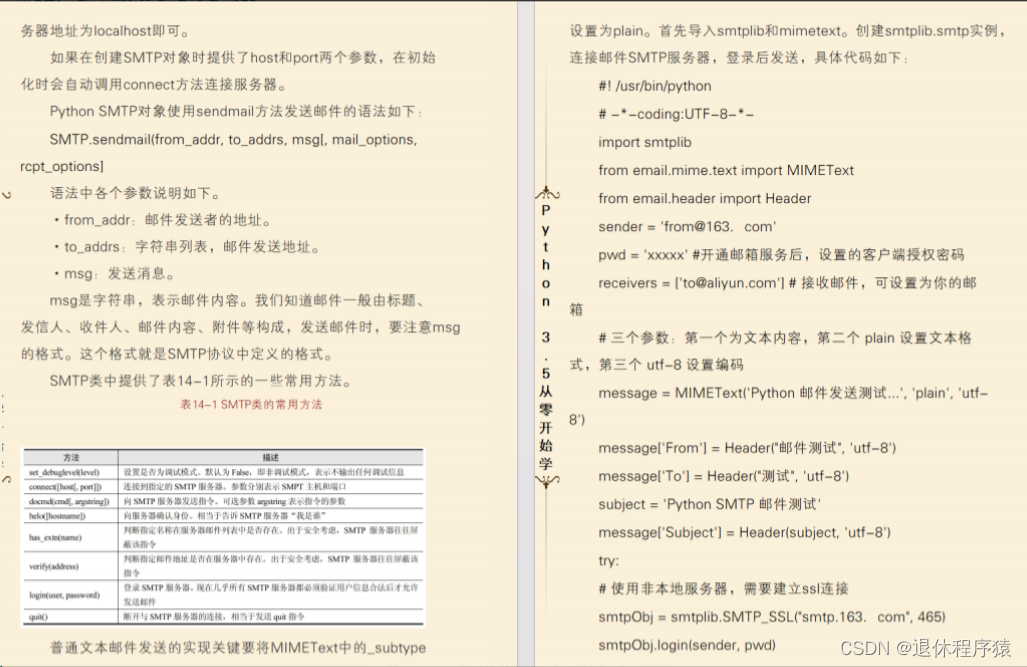This screenshot has width=1027, height=667.
Task: Click the helo description mentioning '我是谁'
Action: (271, 516)
